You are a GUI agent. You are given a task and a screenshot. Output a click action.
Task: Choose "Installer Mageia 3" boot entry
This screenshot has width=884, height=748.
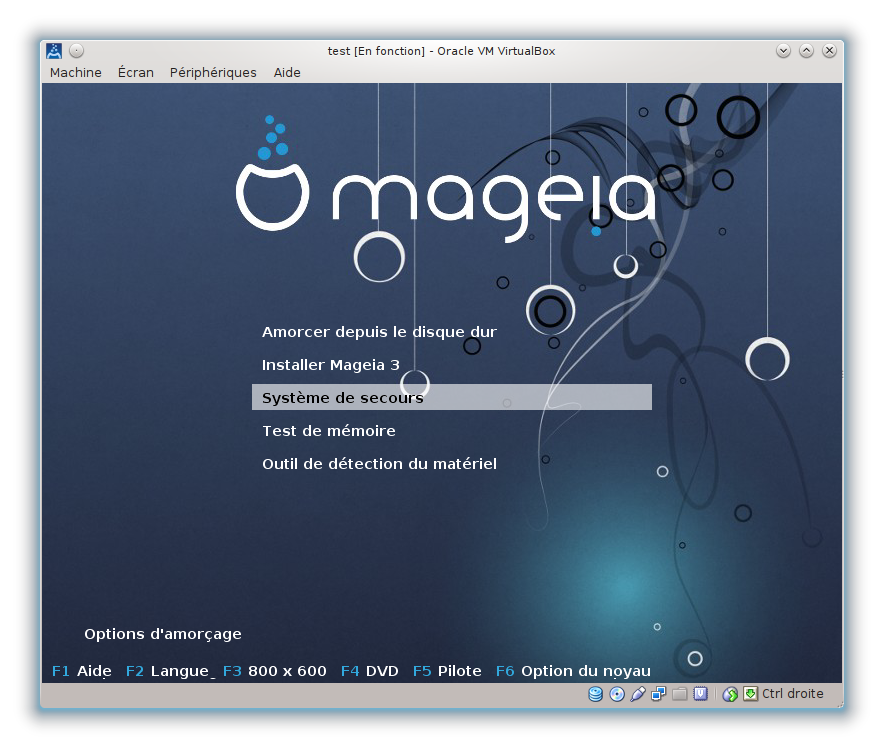[x=330, y=365]
